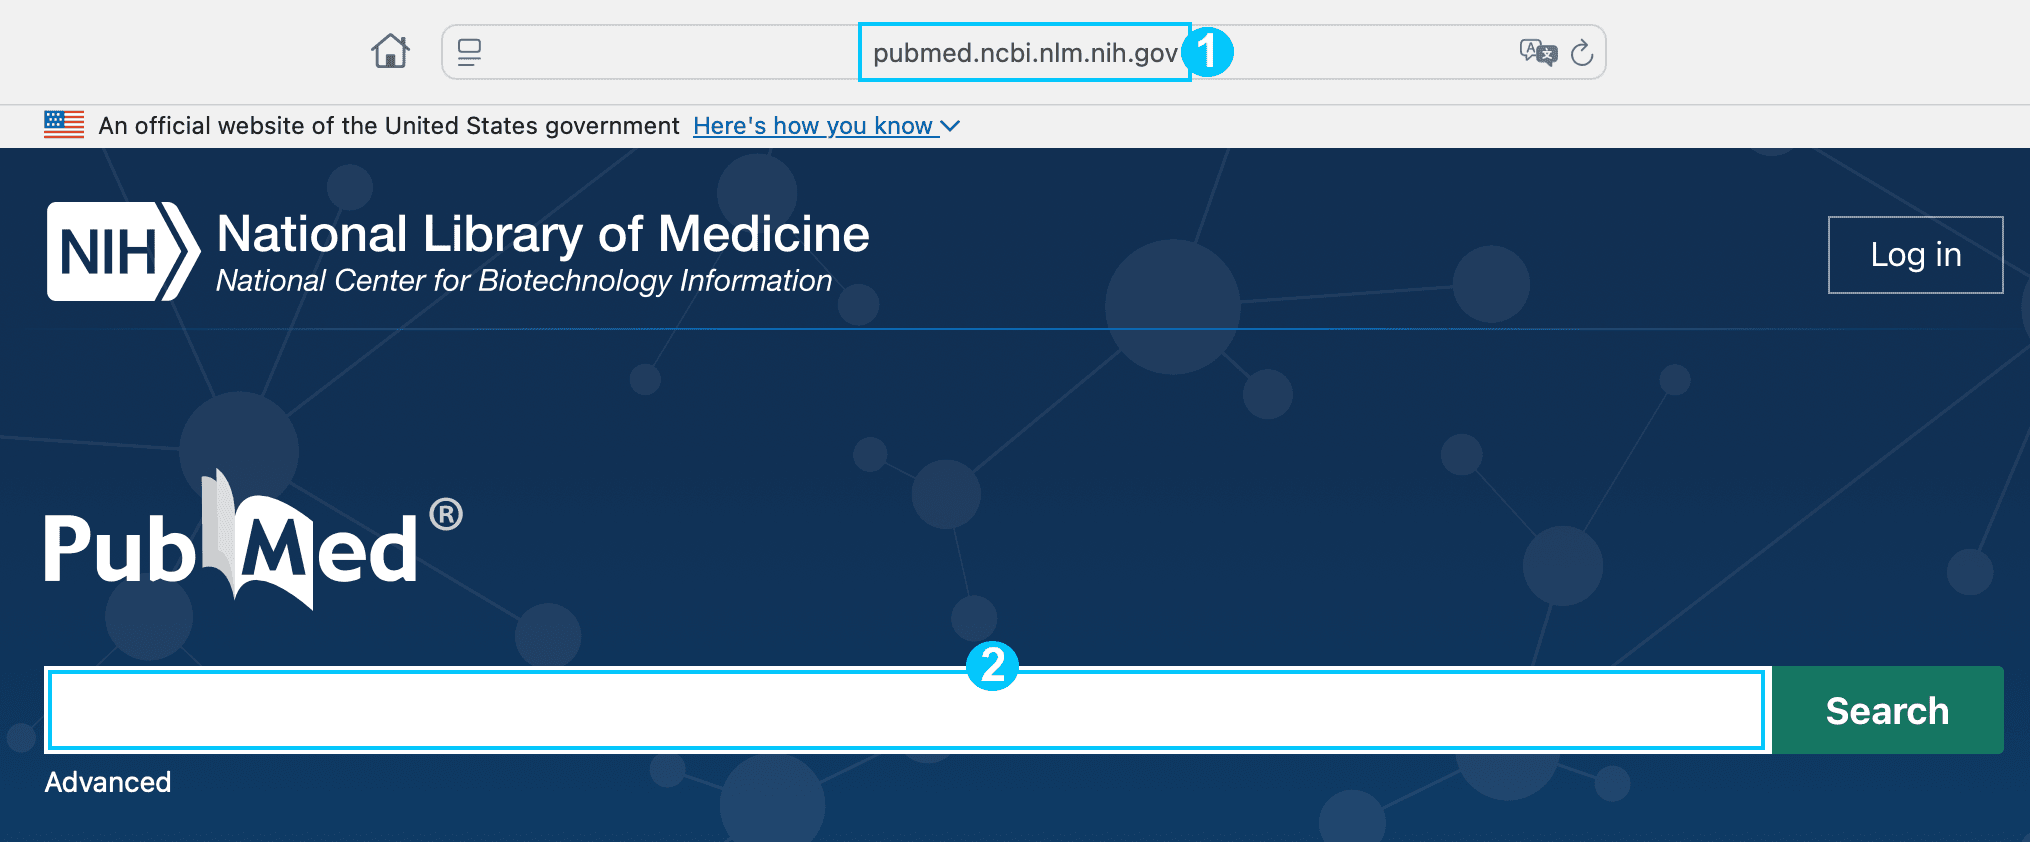Focus the PubMed search text field
Image resolution: width=2030 pixels, height=842 pixels.
click(x=907, y=710)
